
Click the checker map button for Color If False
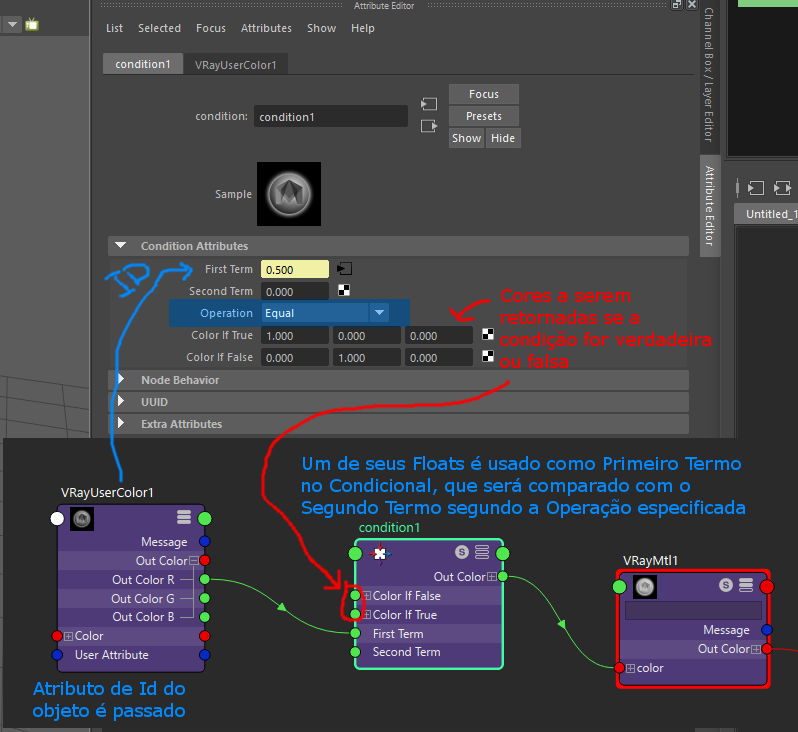click(489, 357)
